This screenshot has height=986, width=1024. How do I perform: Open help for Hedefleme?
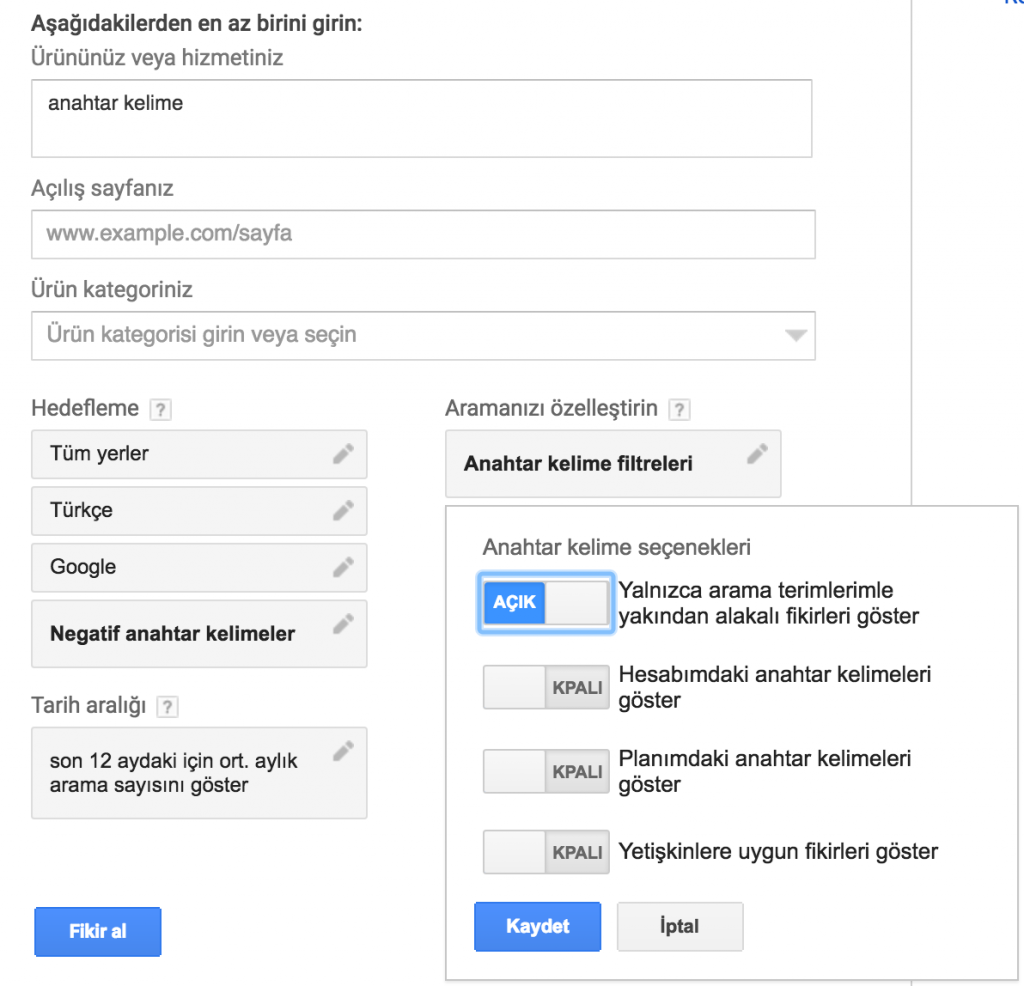coord(160,408)
